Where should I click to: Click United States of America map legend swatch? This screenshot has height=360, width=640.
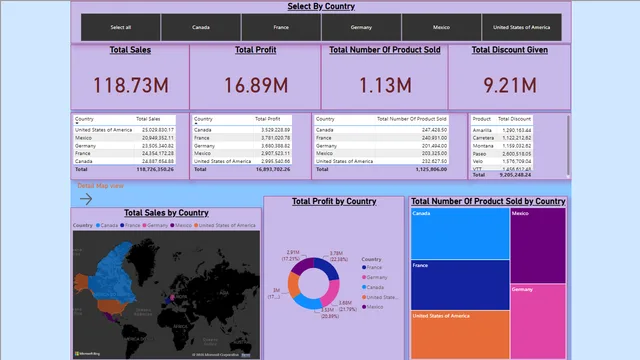[x=196, y=225]
